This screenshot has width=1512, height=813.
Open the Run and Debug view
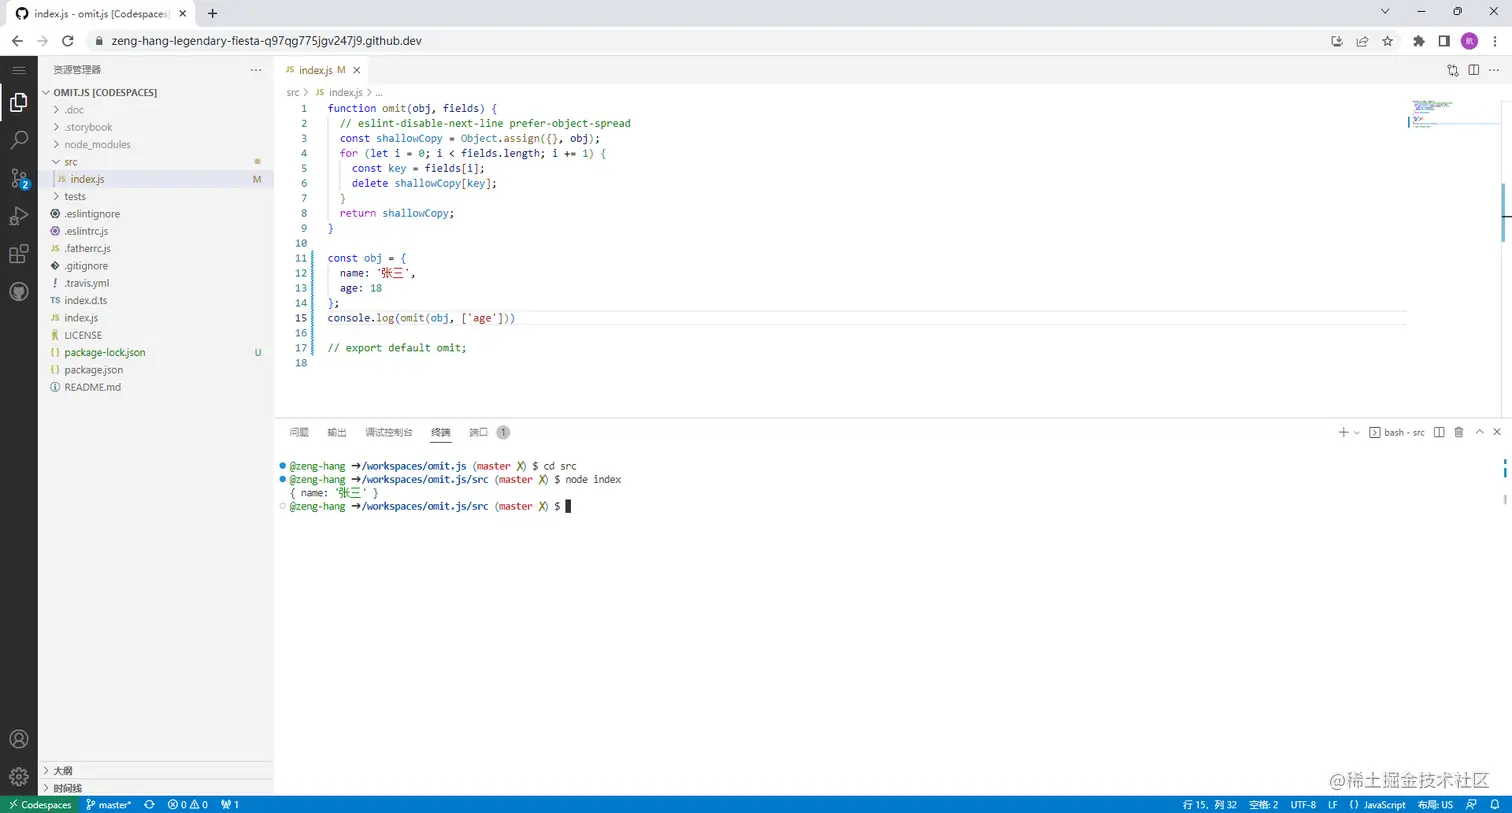[x=18, y=216]
